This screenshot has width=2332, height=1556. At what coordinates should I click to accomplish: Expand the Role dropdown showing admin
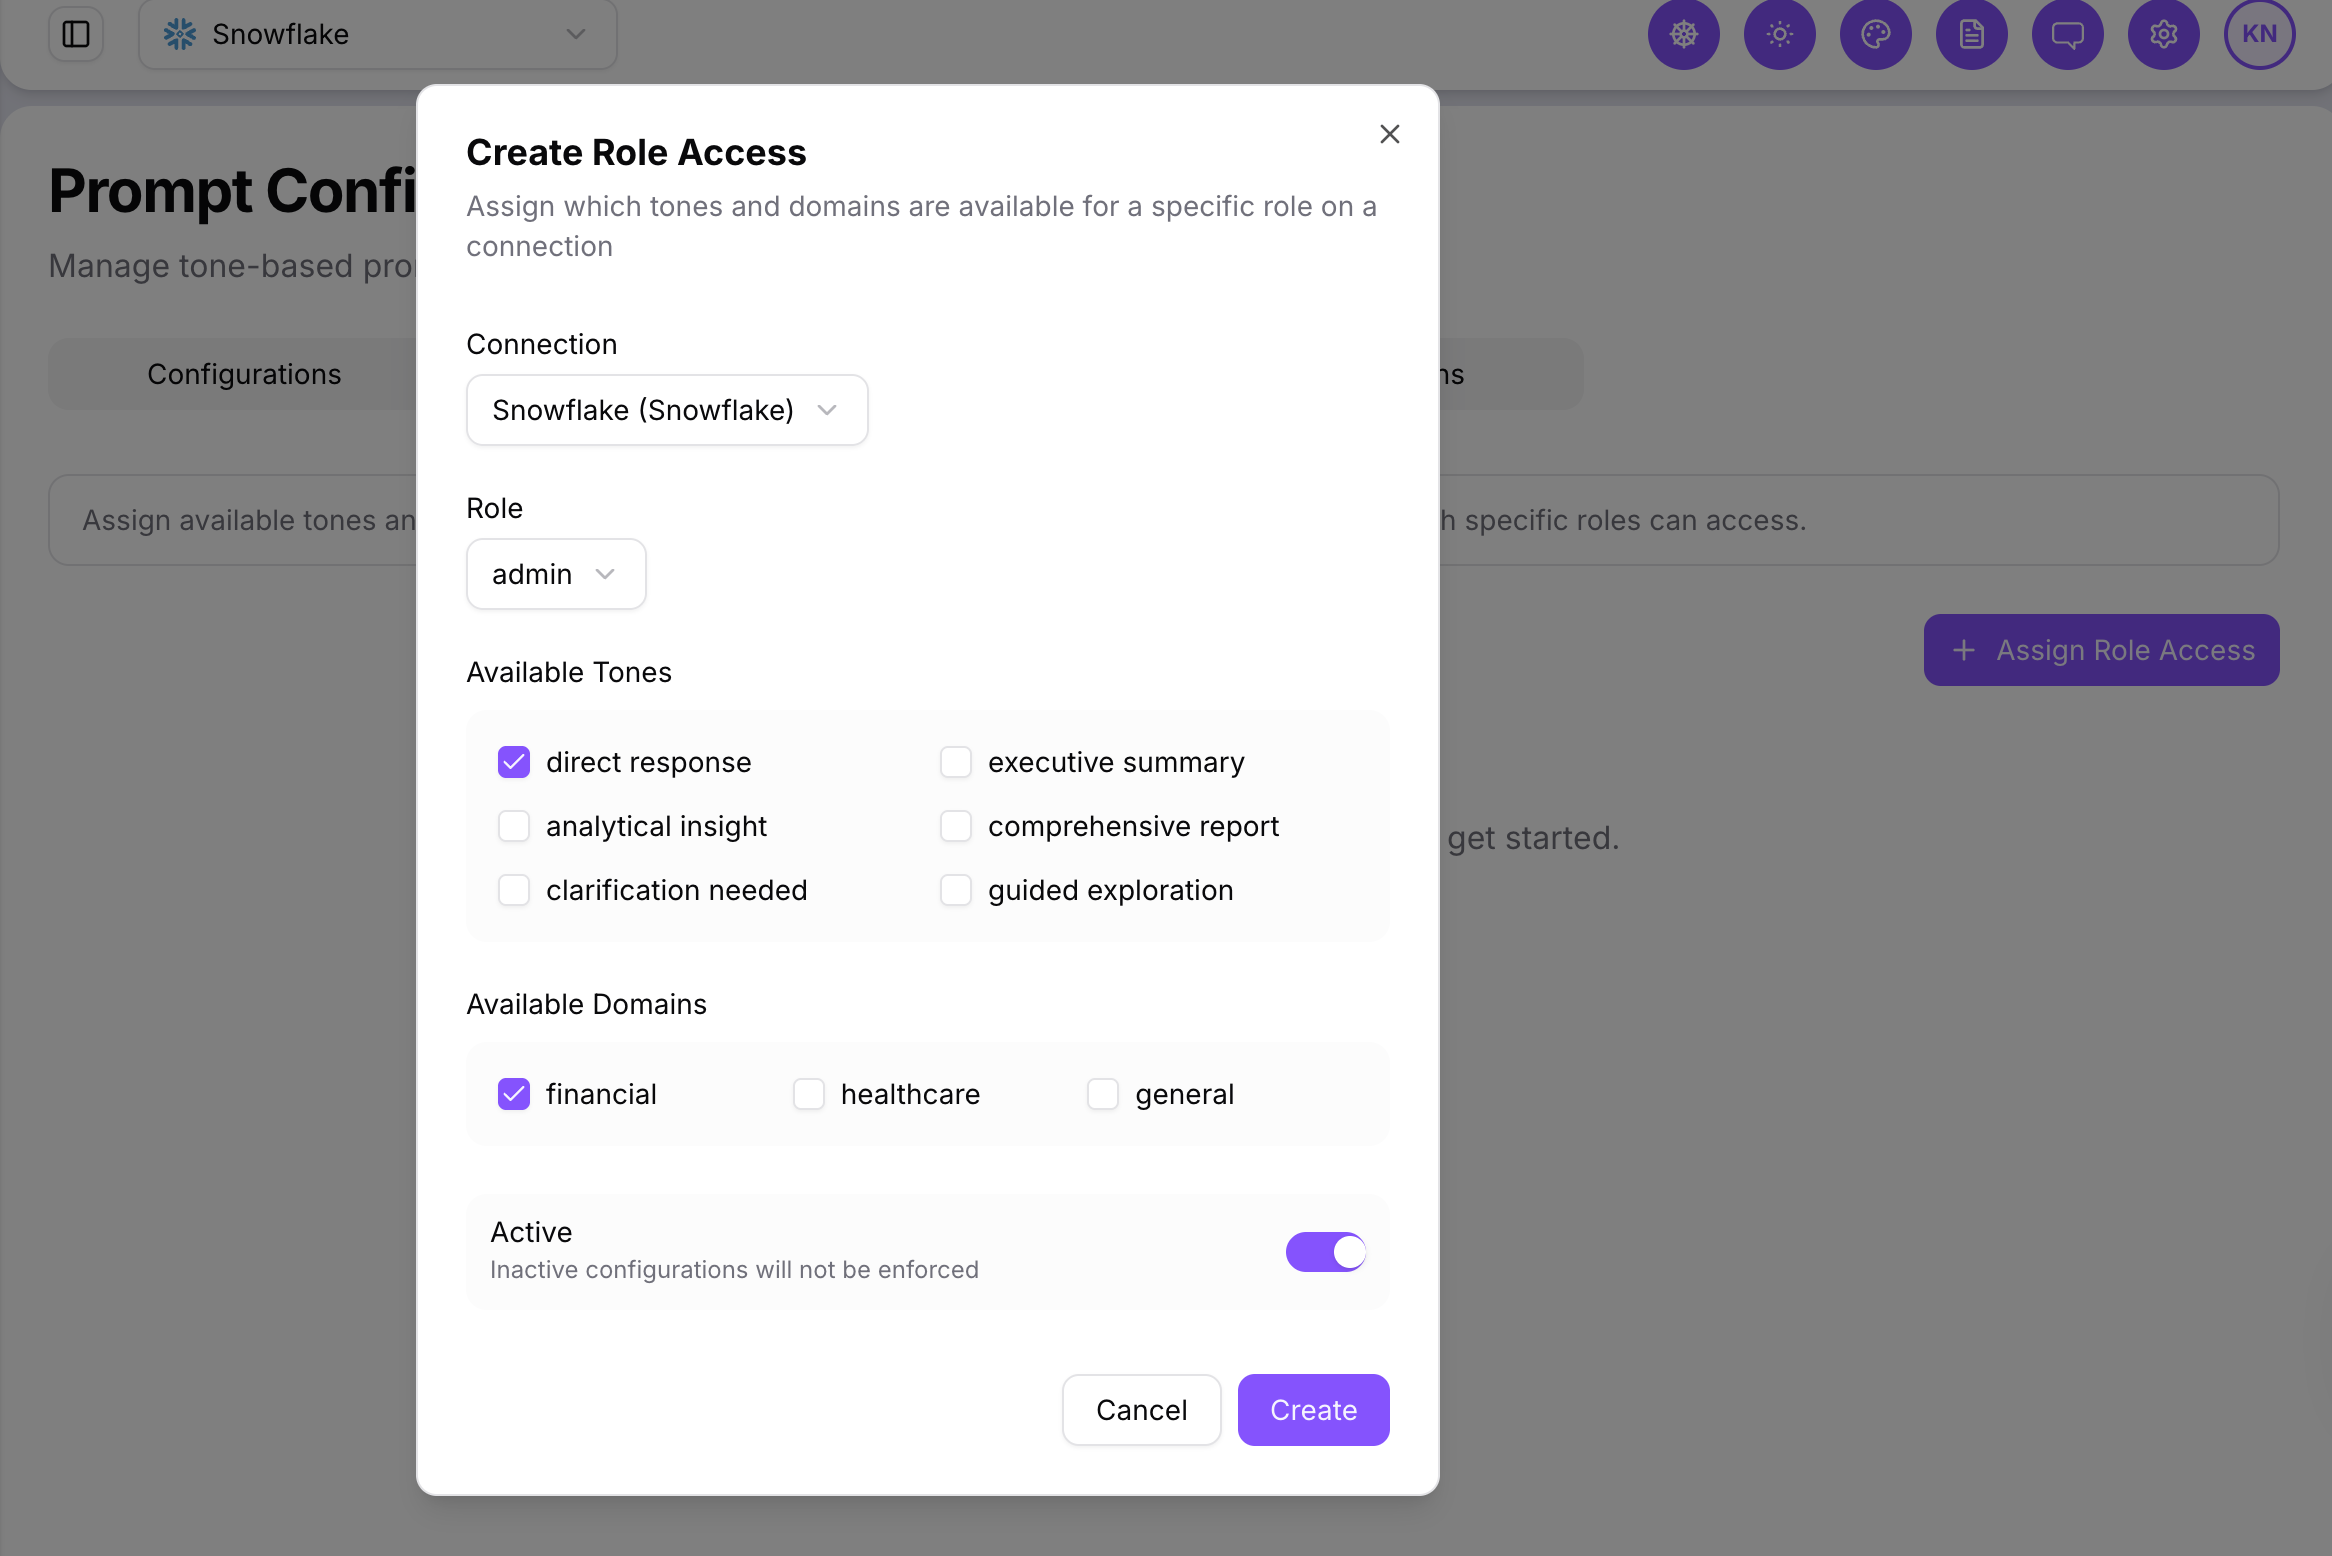pos(556,574)
